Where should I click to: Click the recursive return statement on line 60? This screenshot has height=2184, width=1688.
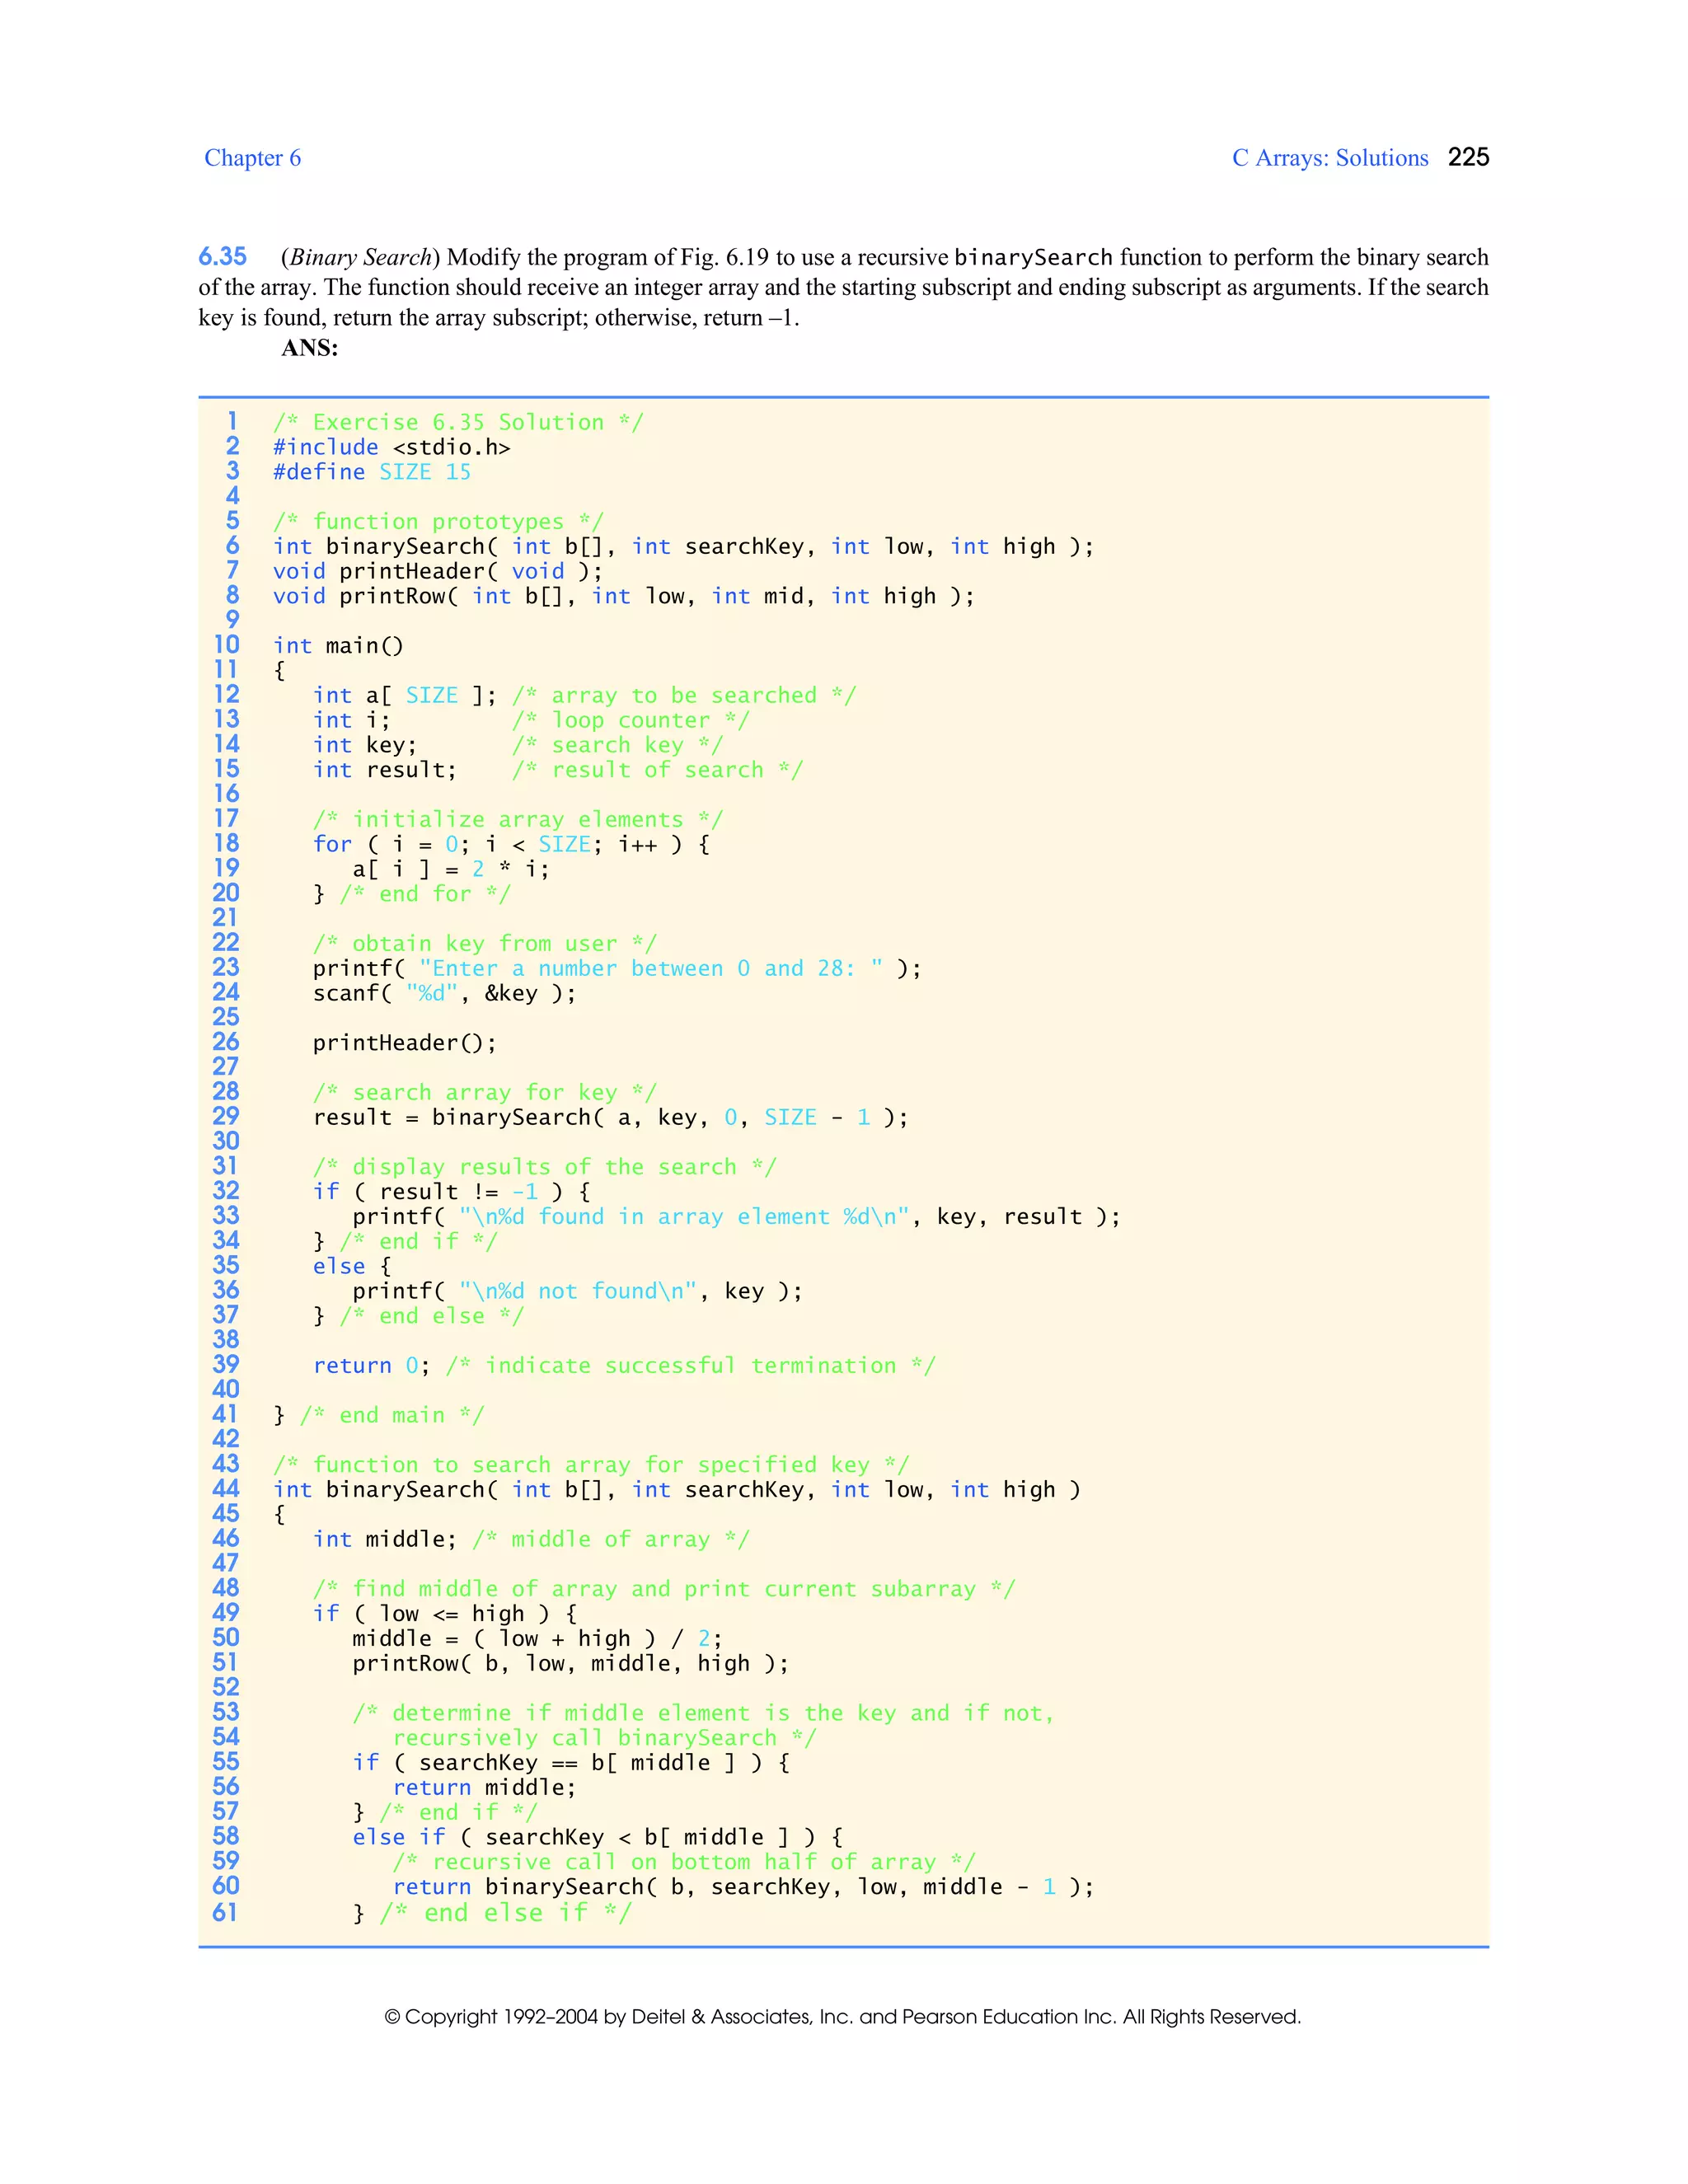pos(743,1887)
